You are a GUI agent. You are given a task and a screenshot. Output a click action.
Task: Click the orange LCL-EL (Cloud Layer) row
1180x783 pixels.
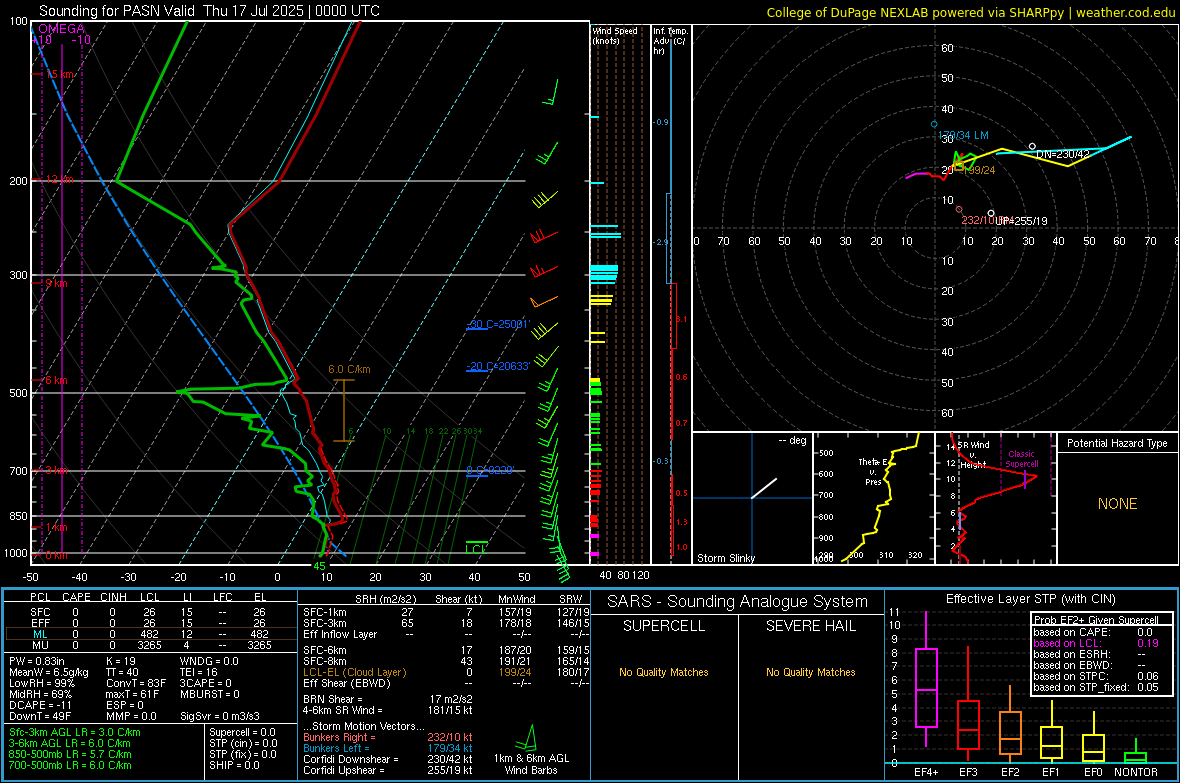(446, 672)
